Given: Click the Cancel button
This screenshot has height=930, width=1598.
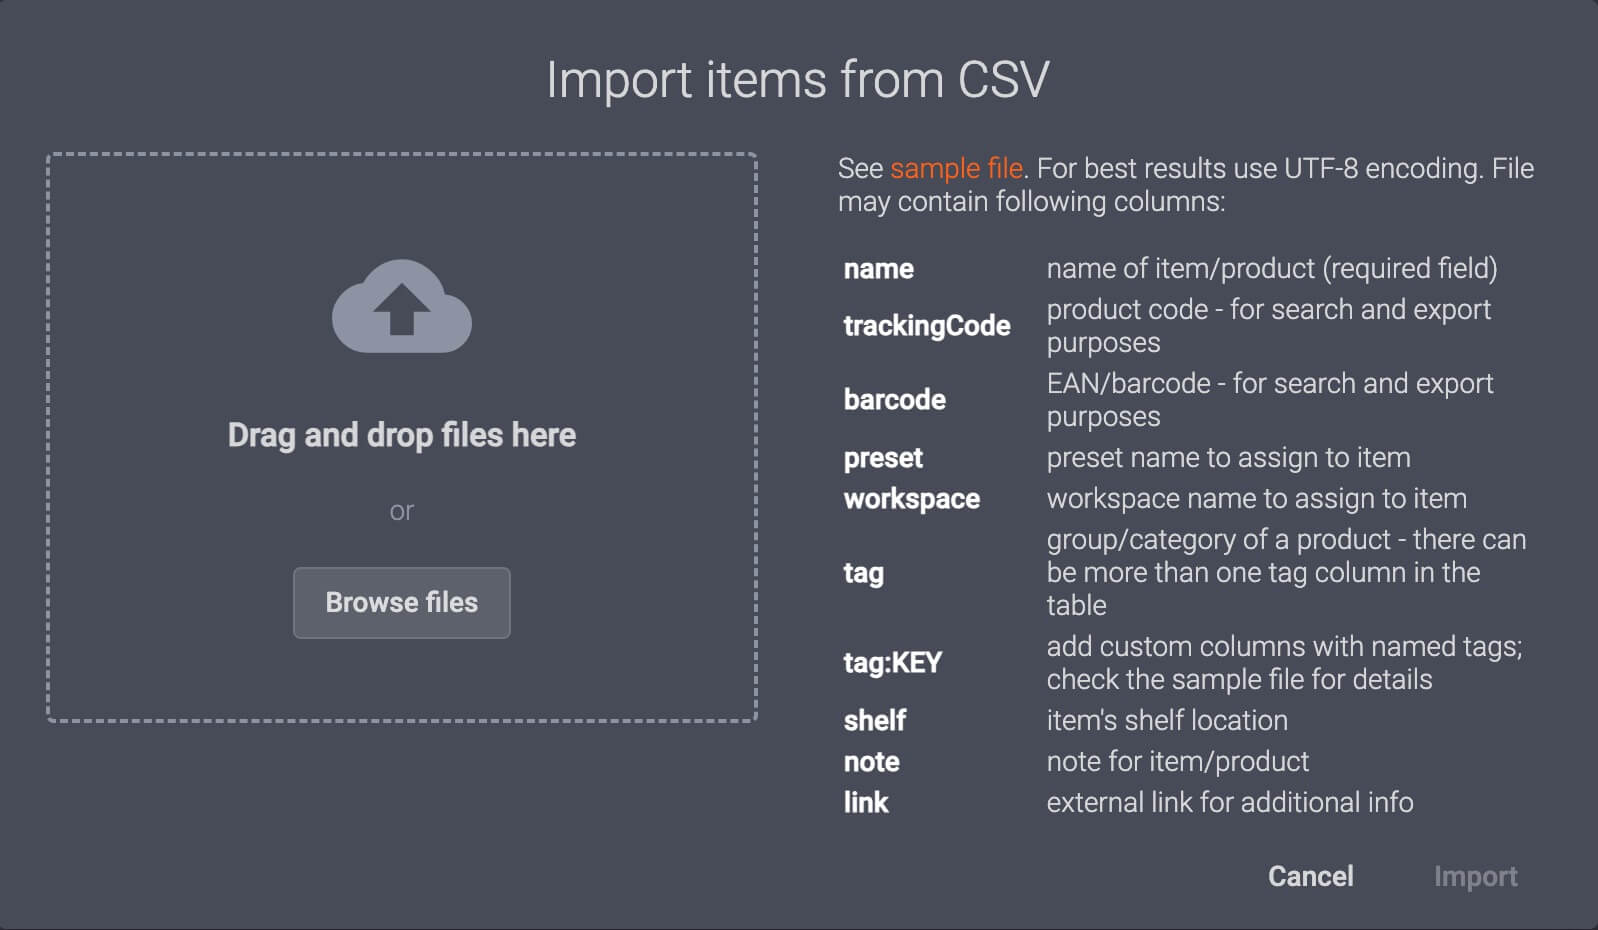Looking at the screenshot, I should [1311, 876].
